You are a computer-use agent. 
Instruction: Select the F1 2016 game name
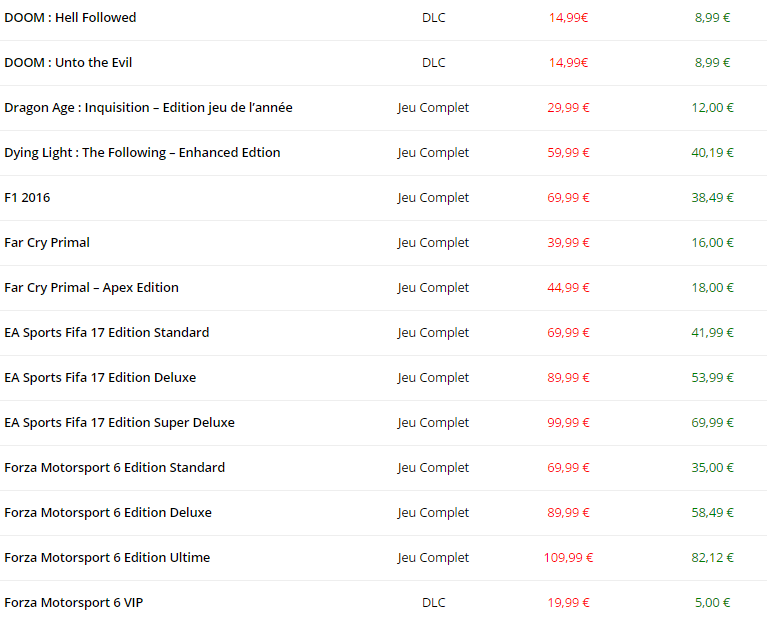[27, 198]
